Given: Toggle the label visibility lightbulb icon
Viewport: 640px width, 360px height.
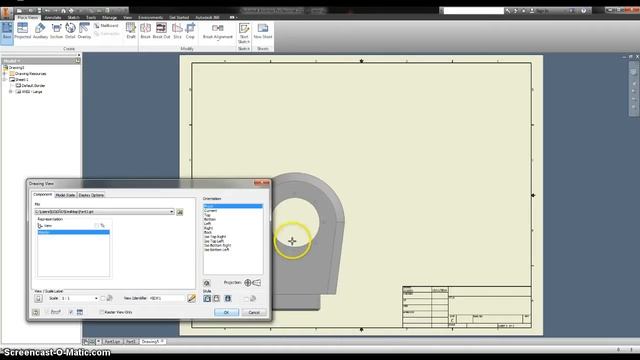Looking at the screenshot, I should point(38,298).
